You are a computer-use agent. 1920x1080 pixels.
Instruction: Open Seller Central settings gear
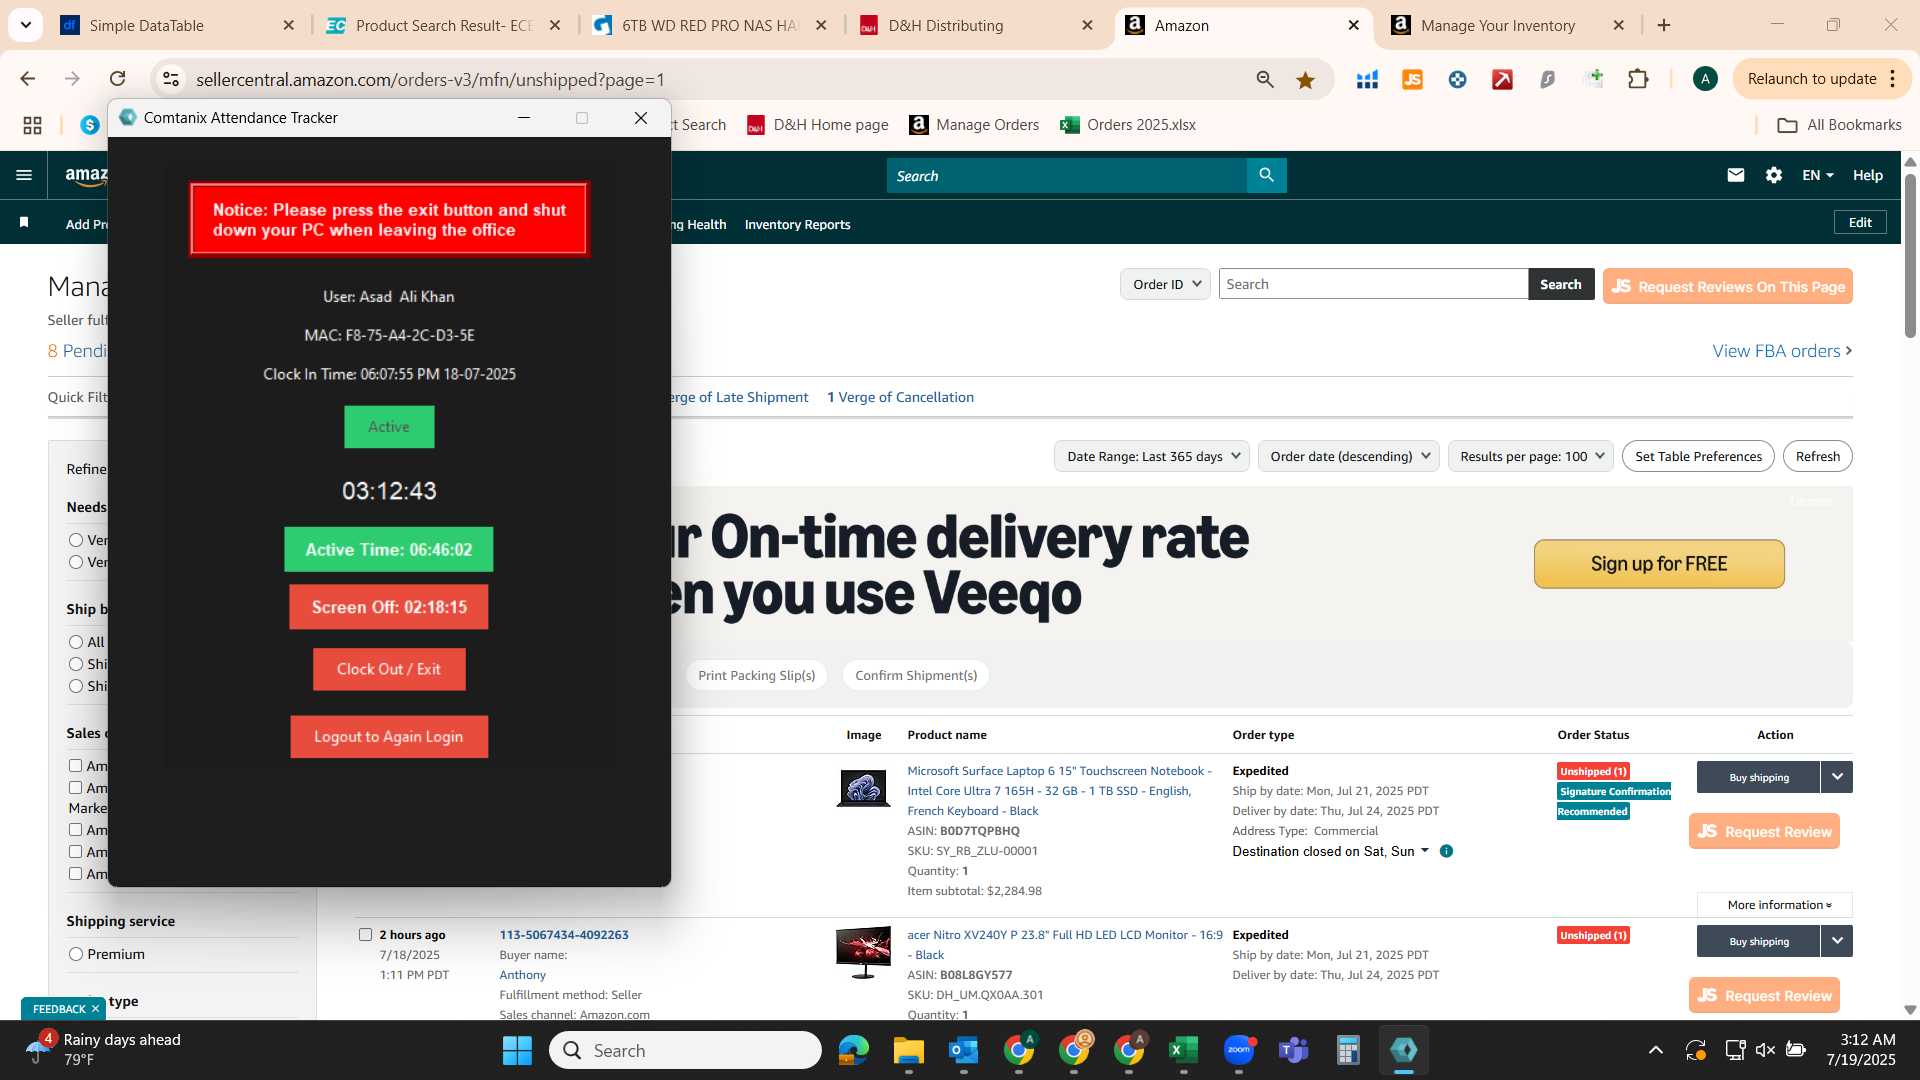click(1774, 175)
